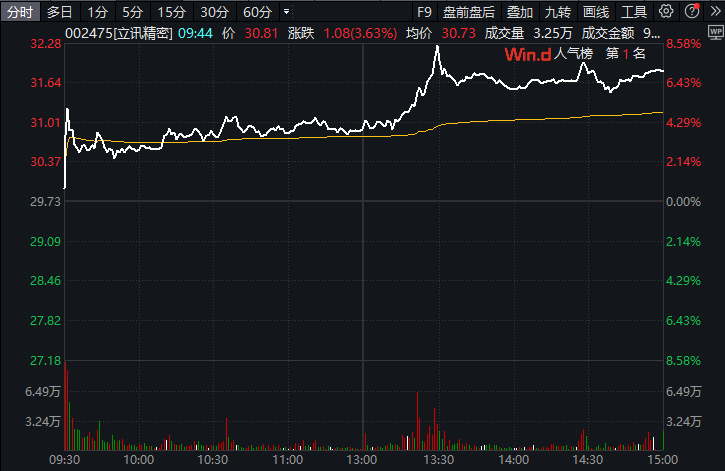The width and height of the screenshot is (725, 471).
Task: Click the 人气榜 第1名 link
Action: pos(600,54)
